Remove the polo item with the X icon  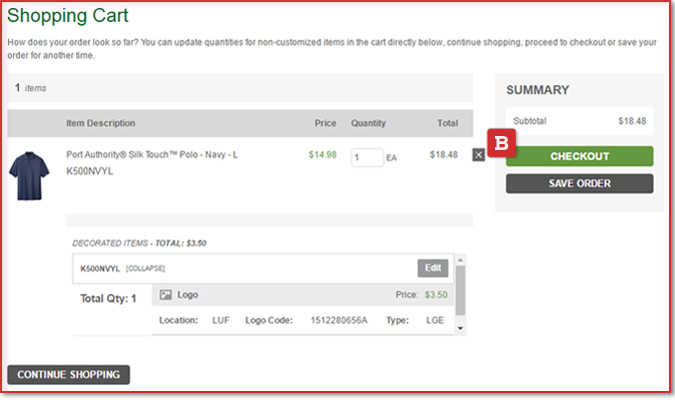coord(477,154)
